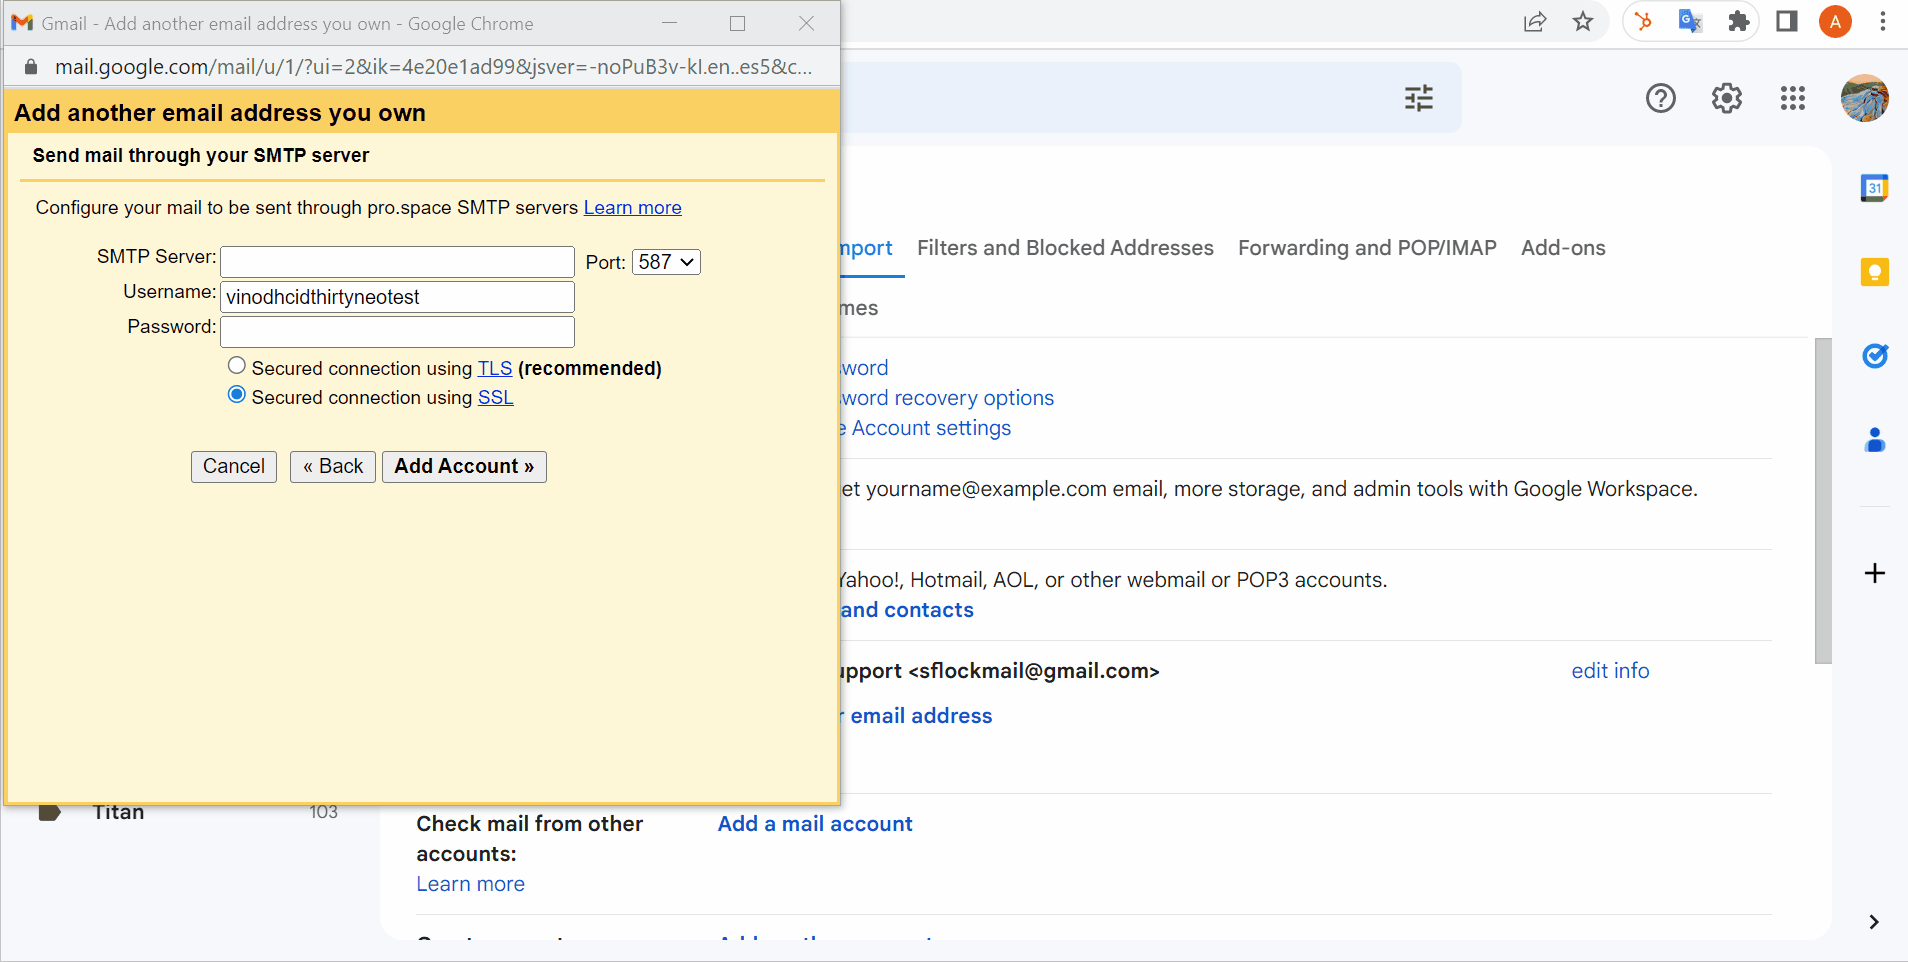The width and height of the screenshot is (1908, 962).
Task: Open Google Tasks in the sidebar
Action: click(1875, 356)
